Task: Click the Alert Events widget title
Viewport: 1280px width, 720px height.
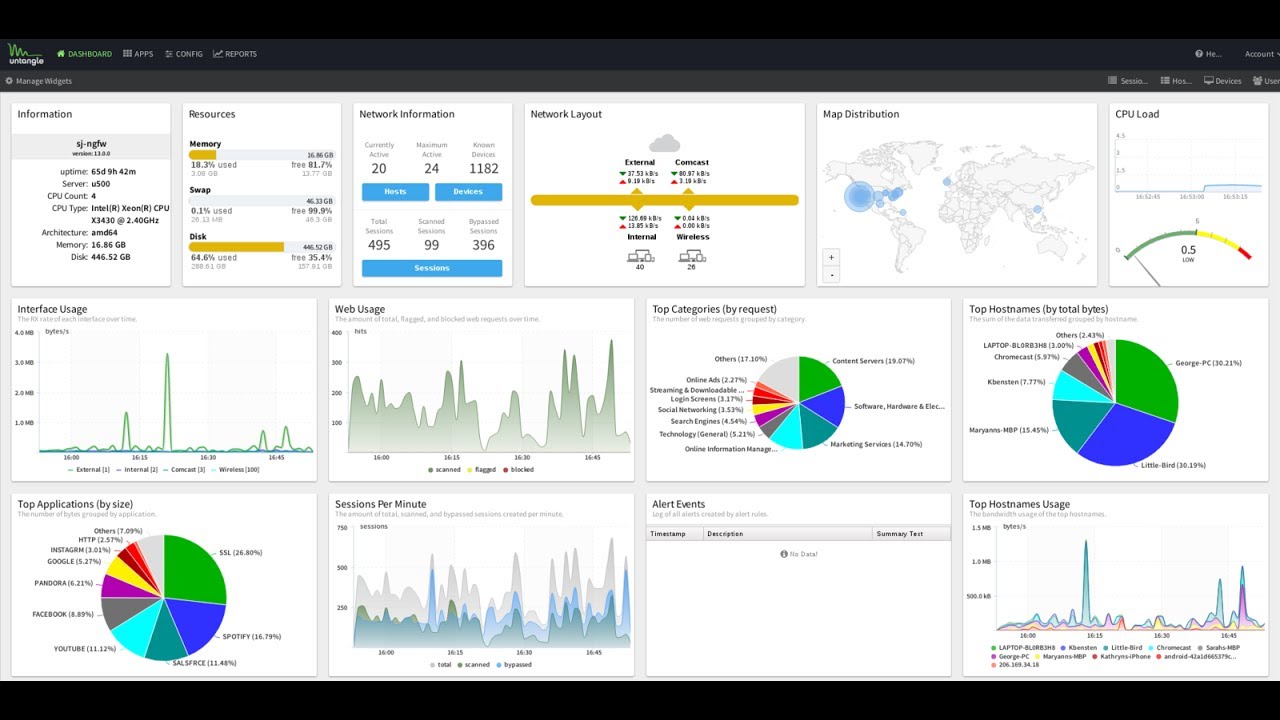Action: [679, 504]
